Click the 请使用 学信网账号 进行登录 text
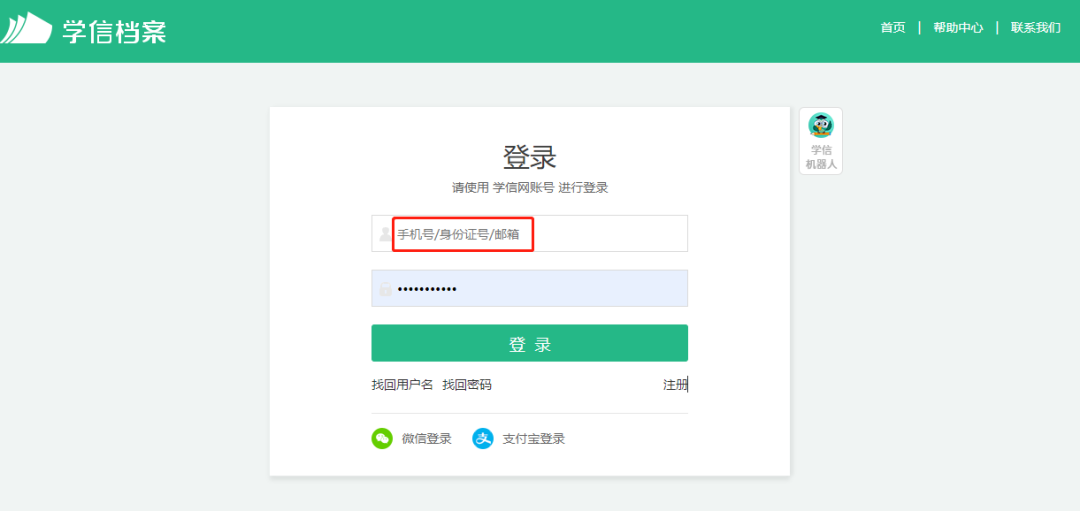The image size is (1080, 511). [530, 188]
